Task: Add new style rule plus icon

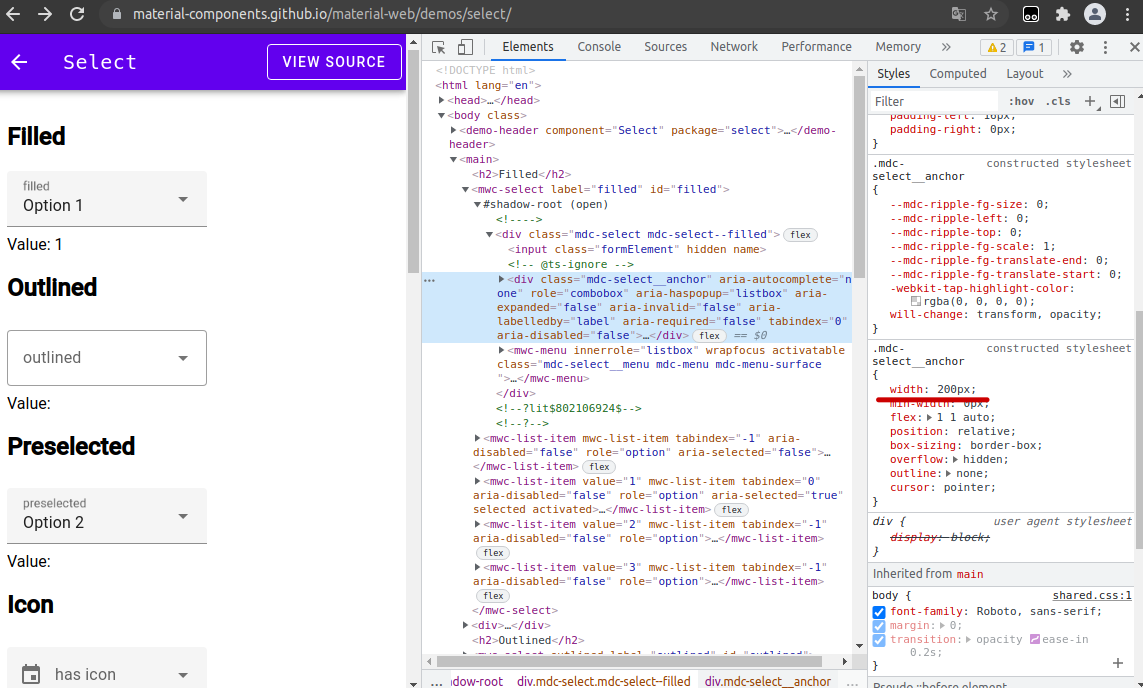Action: (x=1091, y=101)
